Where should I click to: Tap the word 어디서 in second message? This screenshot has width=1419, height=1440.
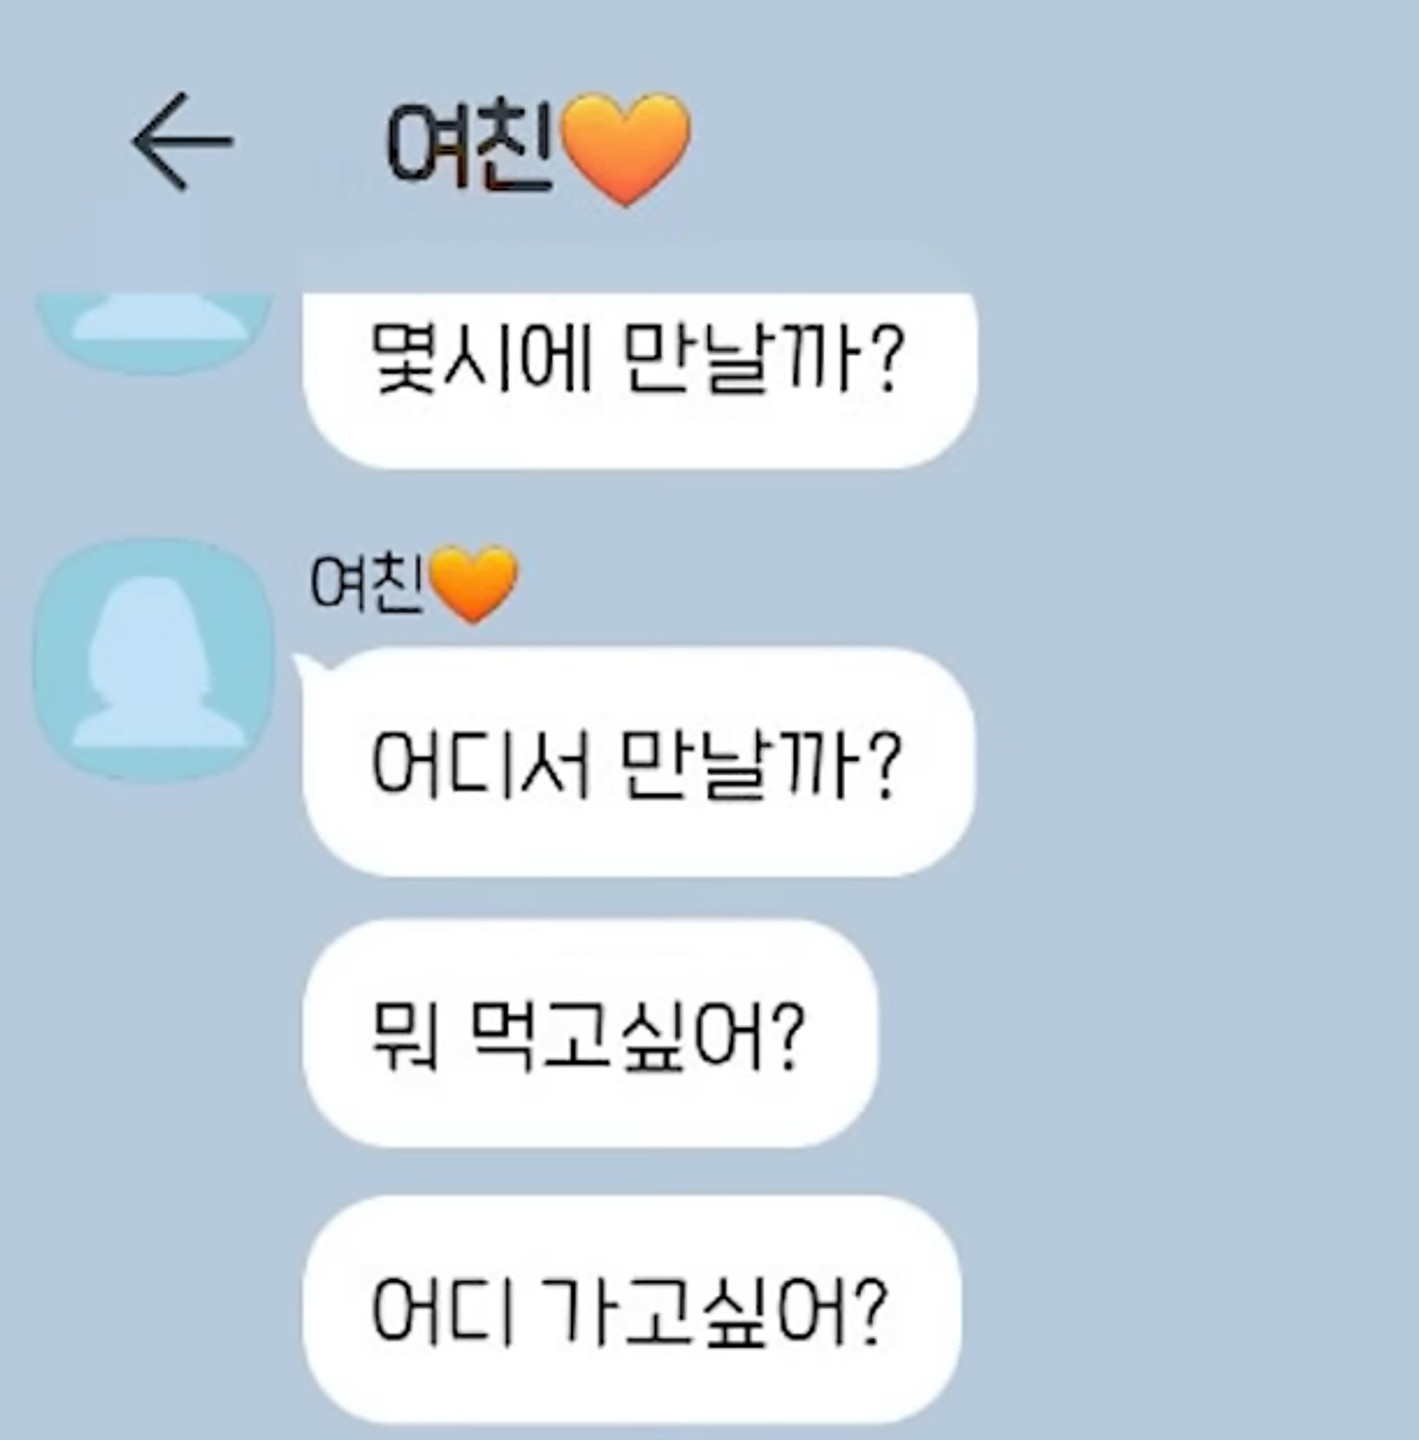pyautogui.click(x=482, y=765)
